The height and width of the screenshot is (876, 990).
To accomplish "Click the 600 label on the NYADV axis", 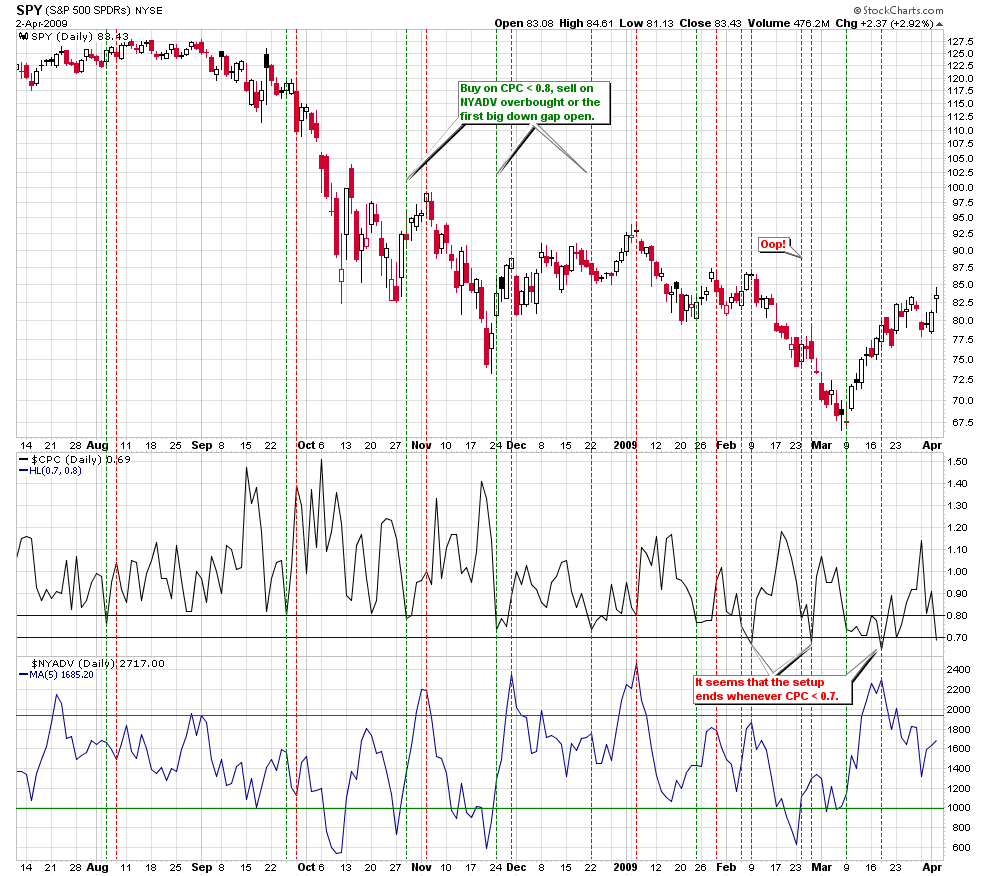I will (961, 848).
